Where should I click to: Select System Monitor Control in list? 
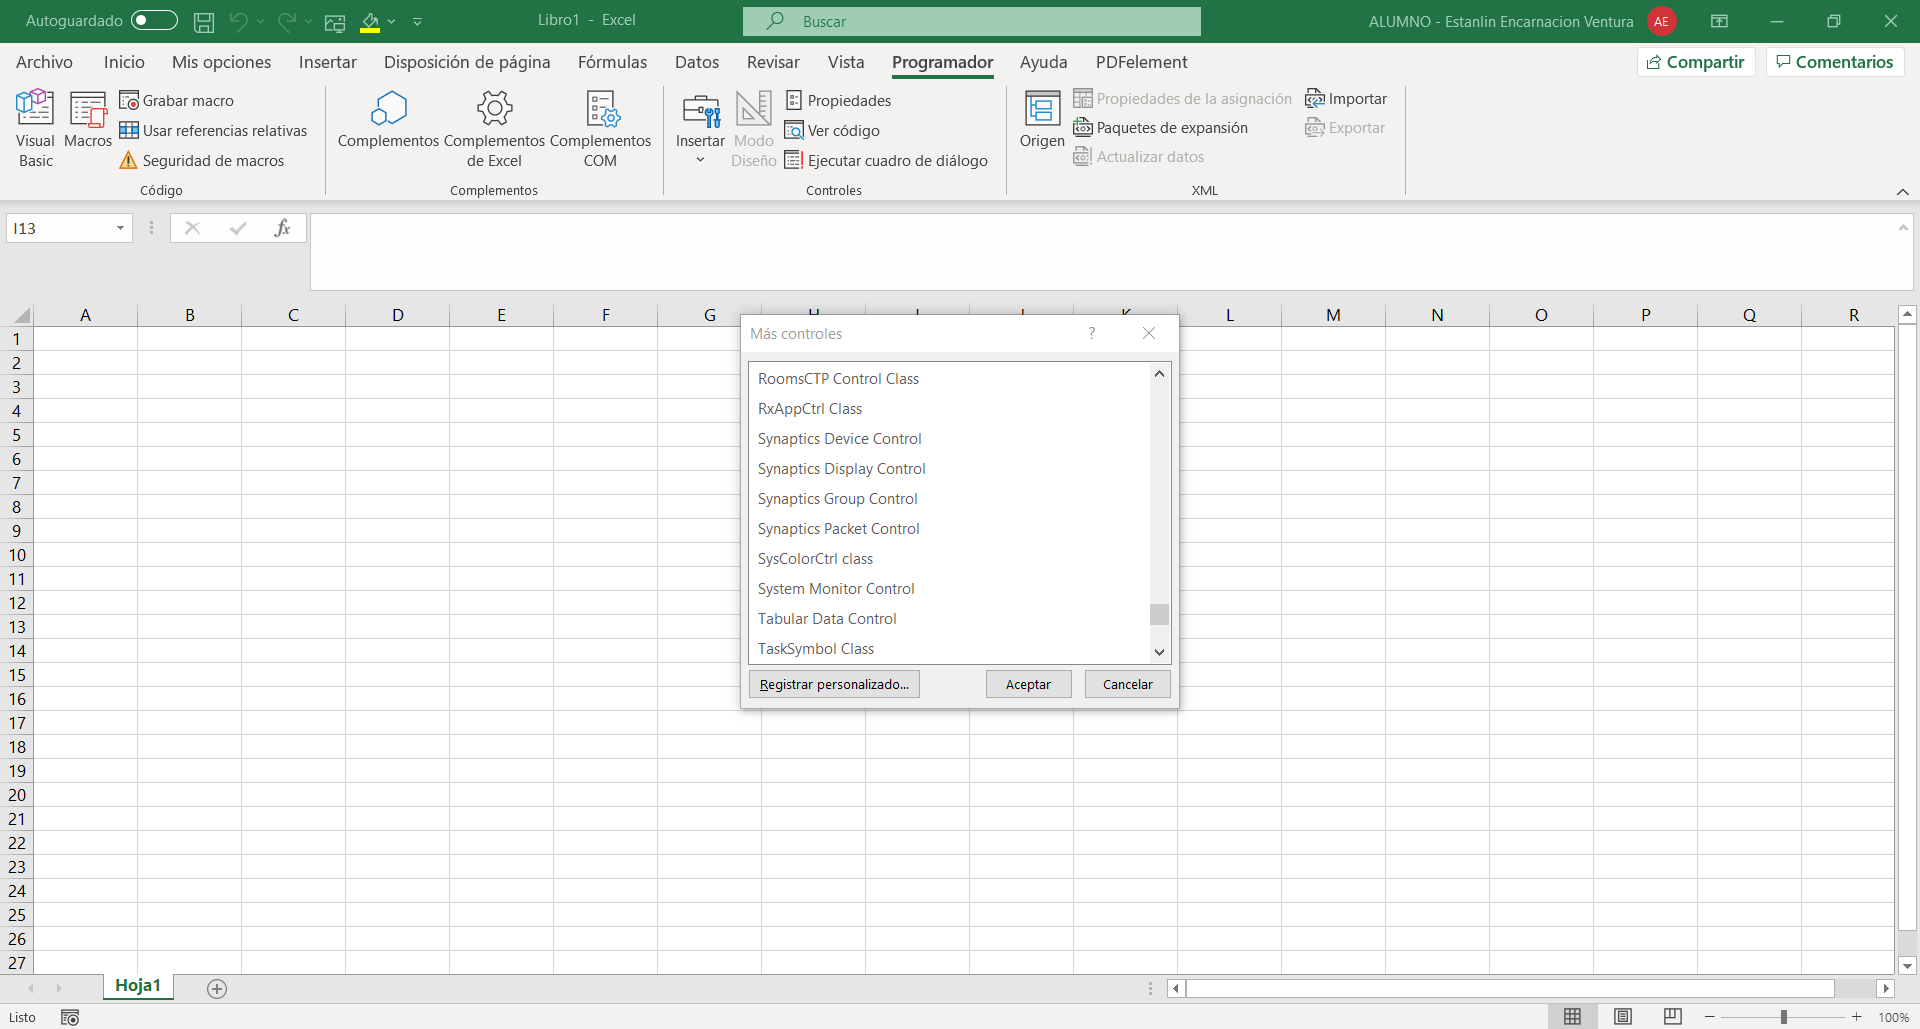pos(949,588)
